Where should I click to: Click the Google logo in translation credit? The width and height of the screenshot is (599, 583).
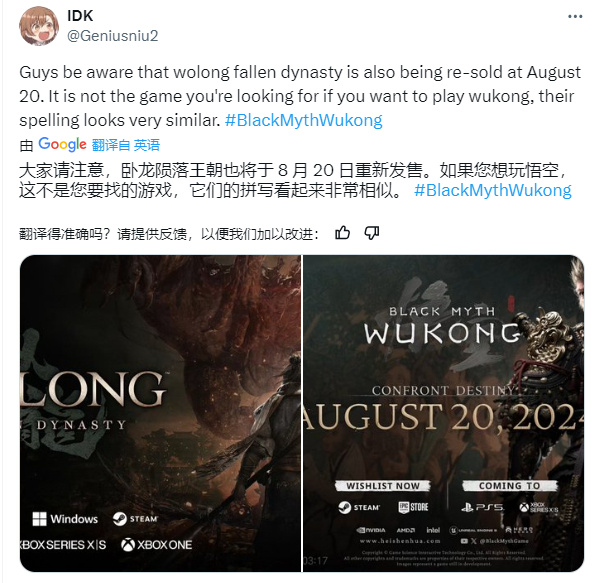pyautogui.click(x=62, y=144)
